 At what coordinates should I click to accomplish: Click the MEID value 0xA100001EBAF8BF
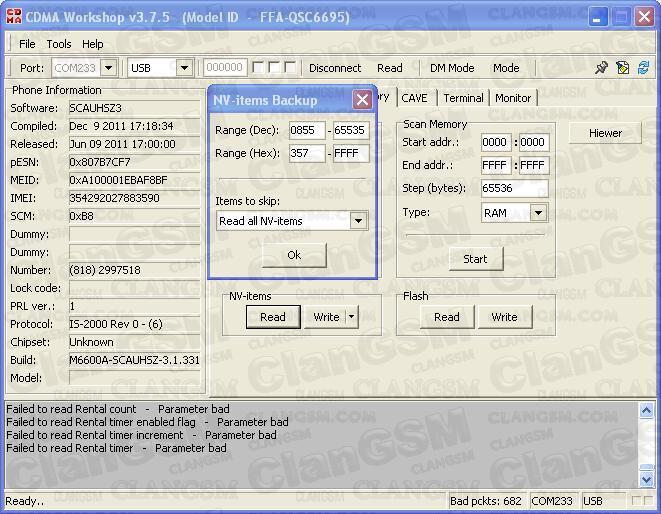(x=134, y=180)
